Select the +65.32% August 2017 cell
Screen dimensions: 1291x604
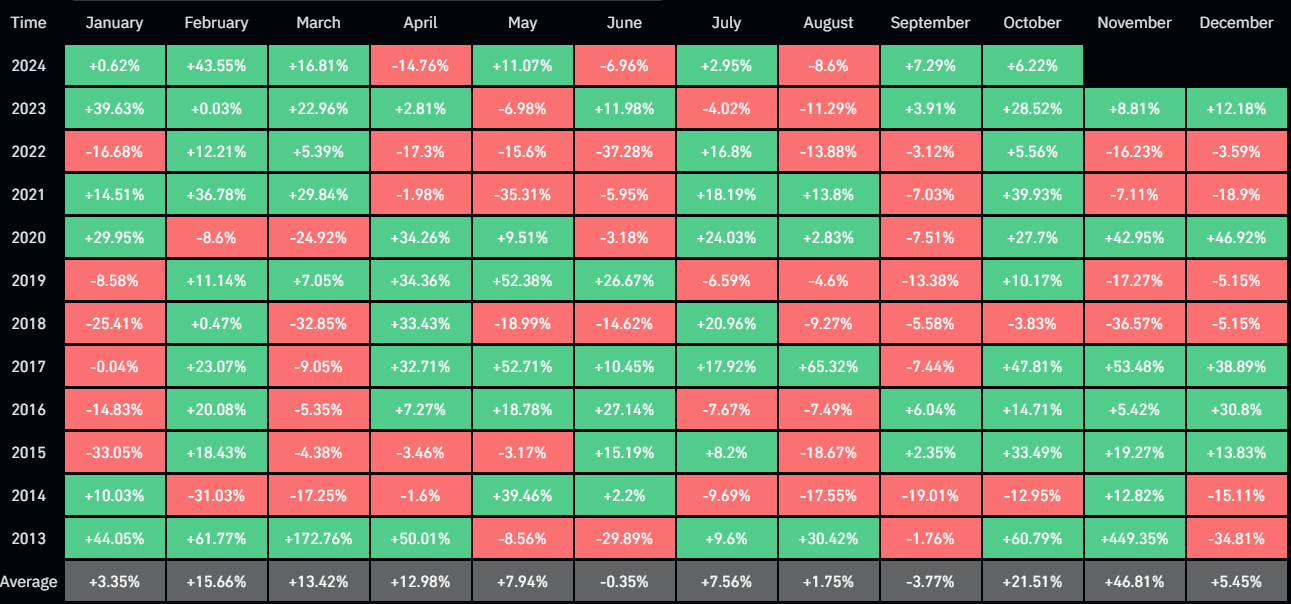(x=828, y=366)
